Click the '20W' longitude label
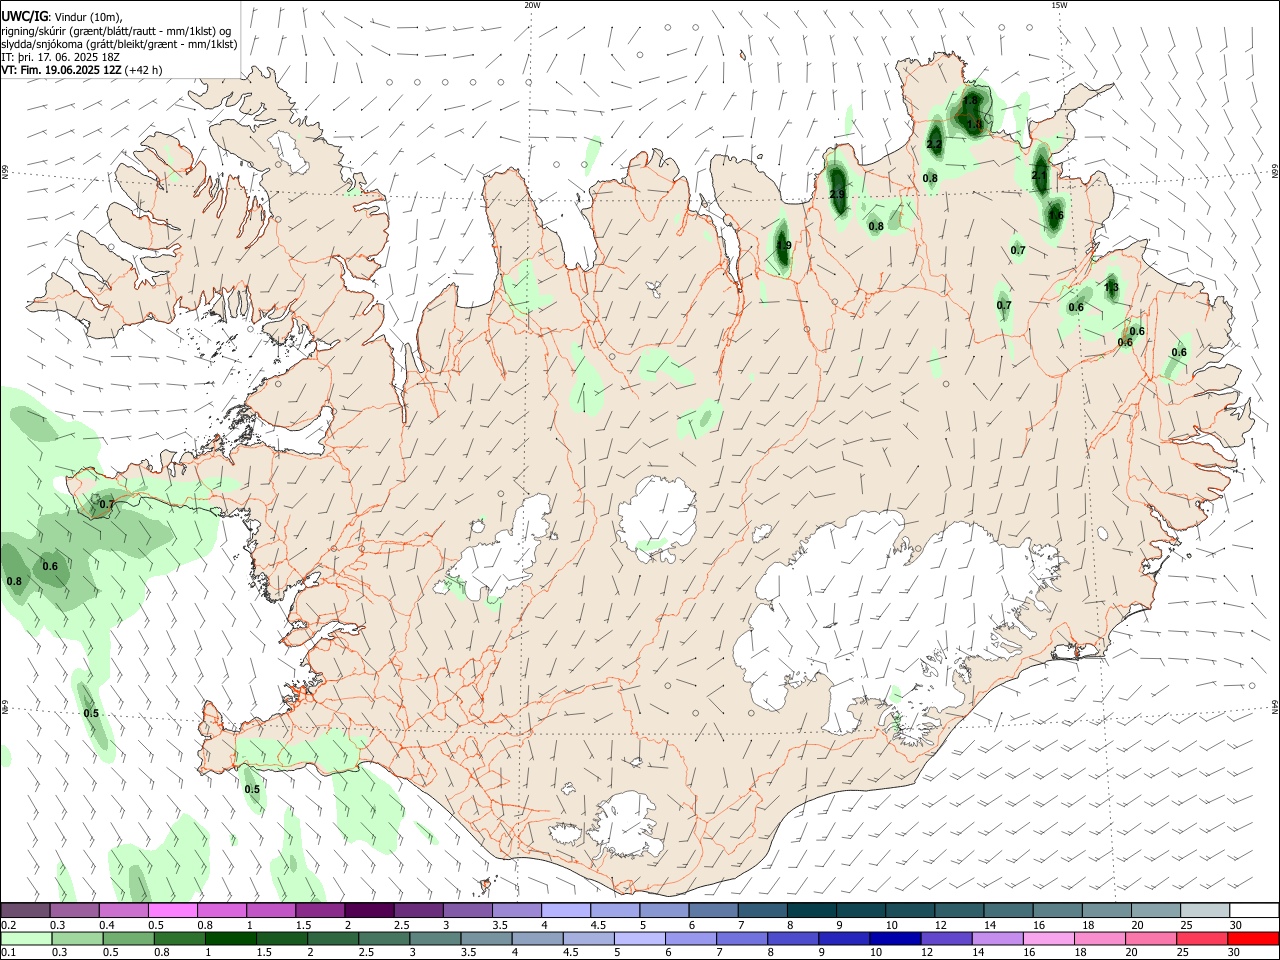 pos(533,5)
